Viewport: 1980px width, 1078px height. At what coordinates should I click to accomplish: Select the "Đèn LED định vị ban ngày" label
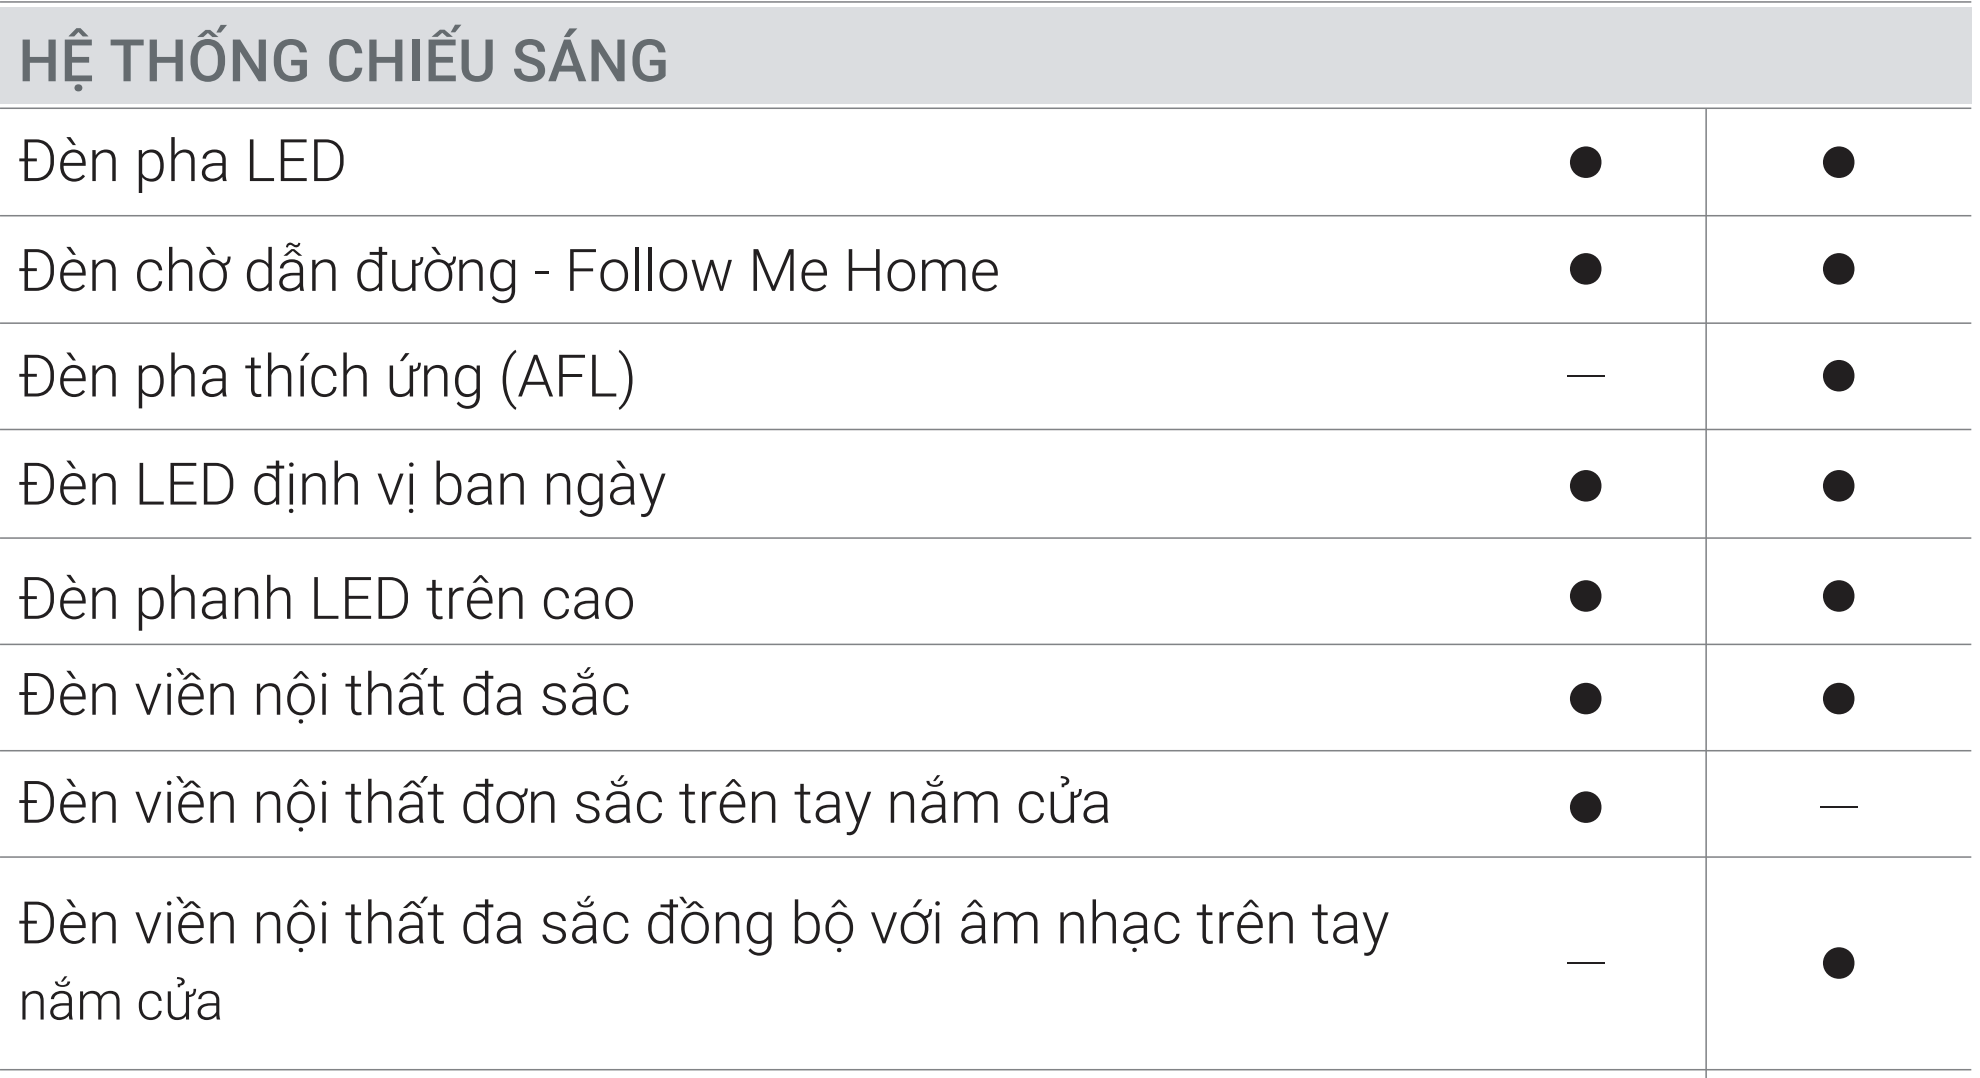pyautogui.click(x=342, y=486)
